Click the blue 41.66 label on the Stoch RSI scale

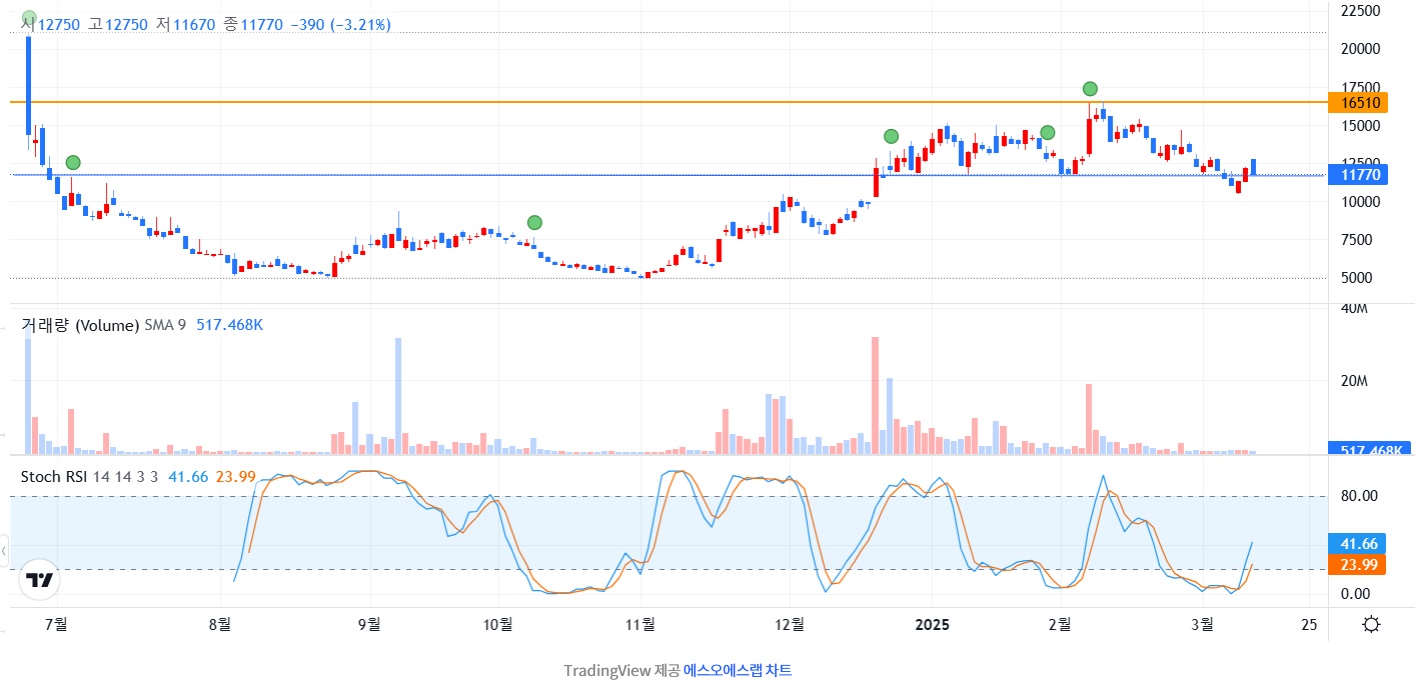click(1357, 544)
